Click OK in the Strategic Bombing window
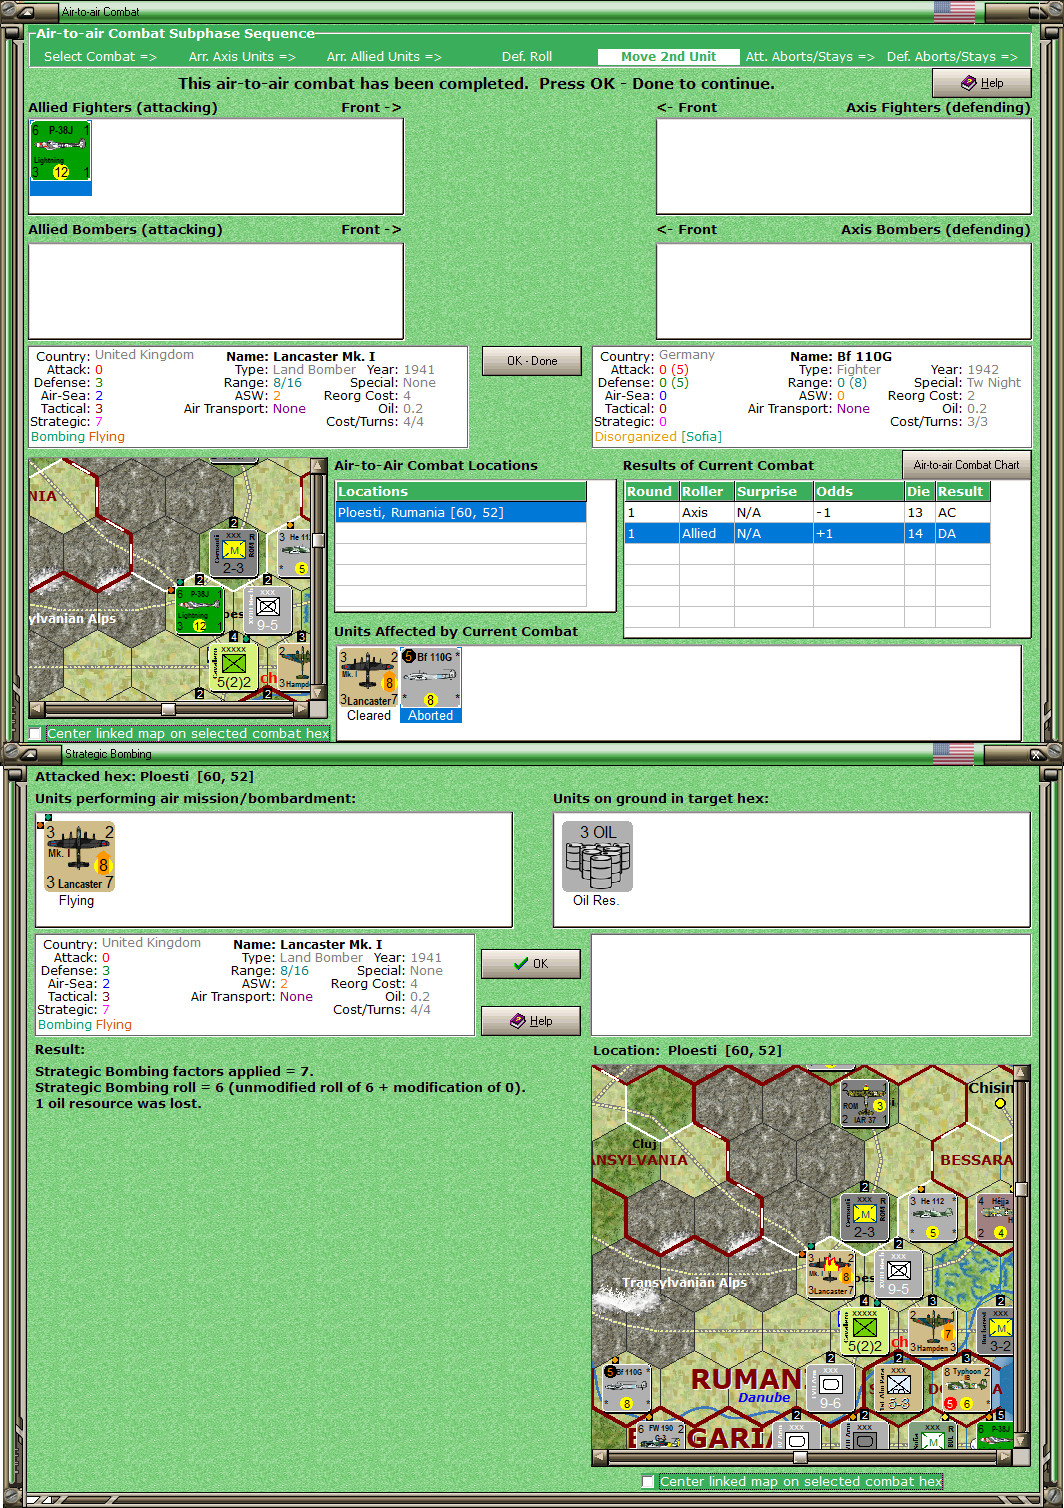This screenshot has height=1508, width=1064. tap(531, 964)
